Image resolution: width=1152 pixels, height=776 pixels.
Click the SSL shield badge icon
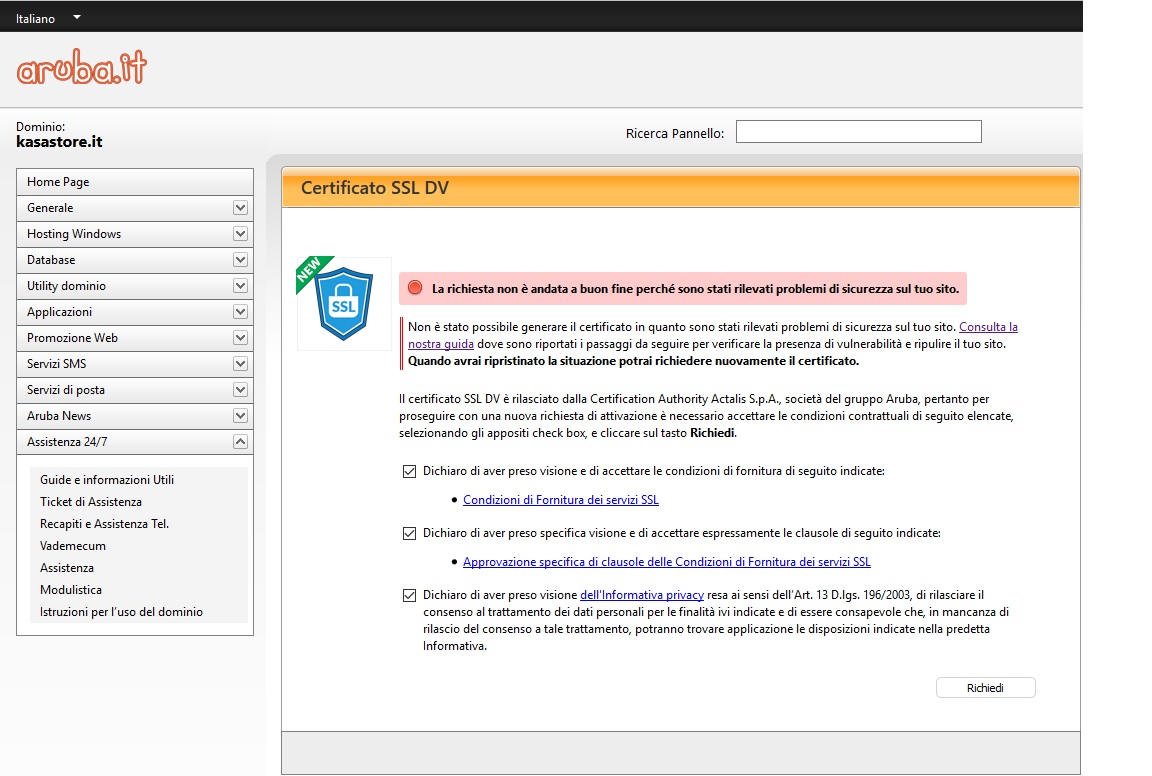pyautogui.click(x=344, y=303)
